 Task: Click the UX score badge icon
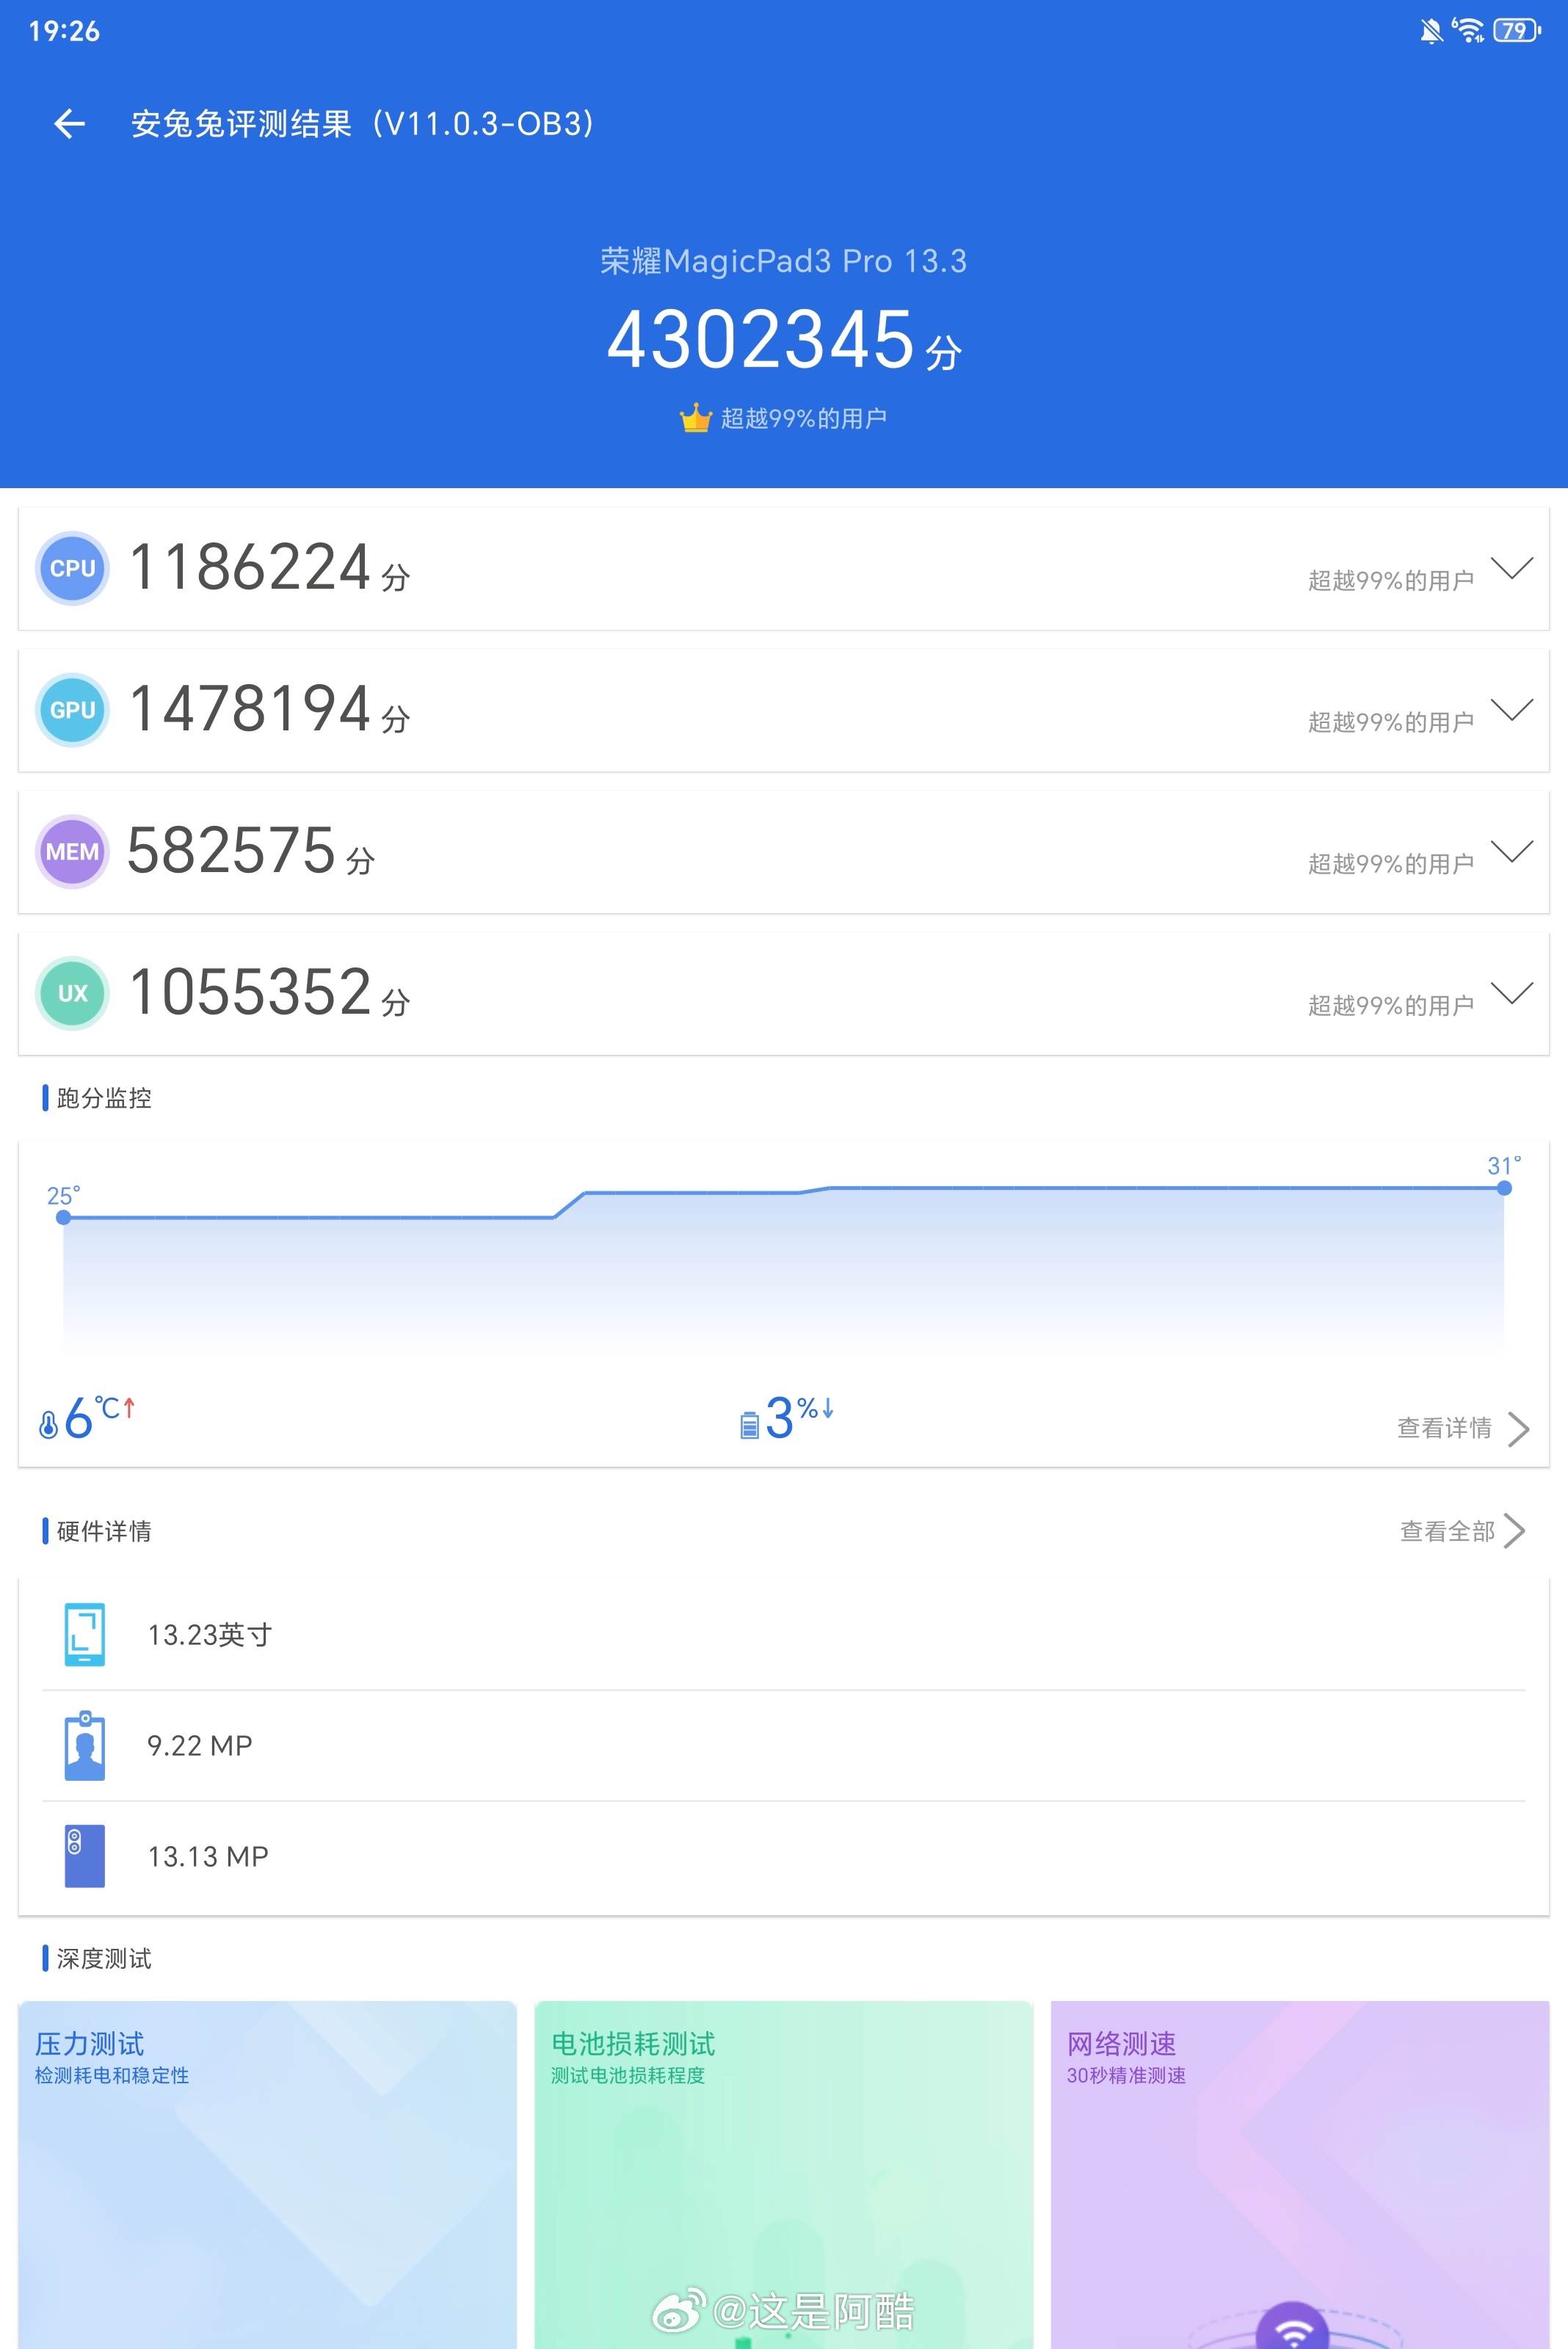pos(72,993)
